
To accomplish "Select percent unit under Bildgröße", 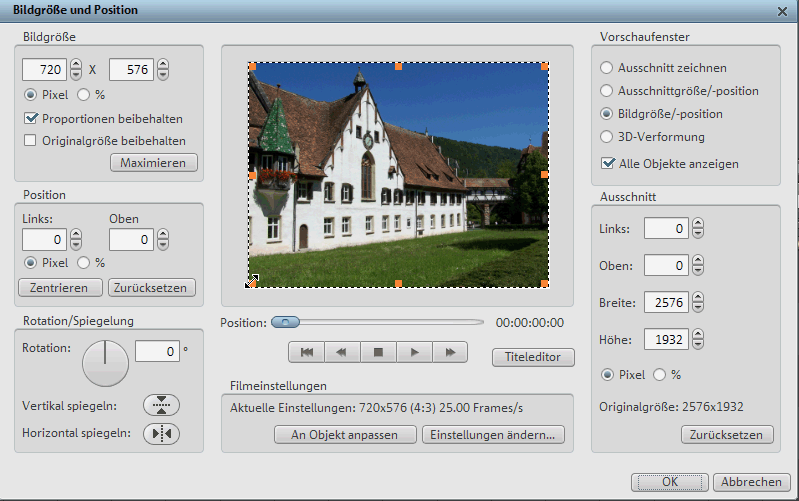I will 84,95.
